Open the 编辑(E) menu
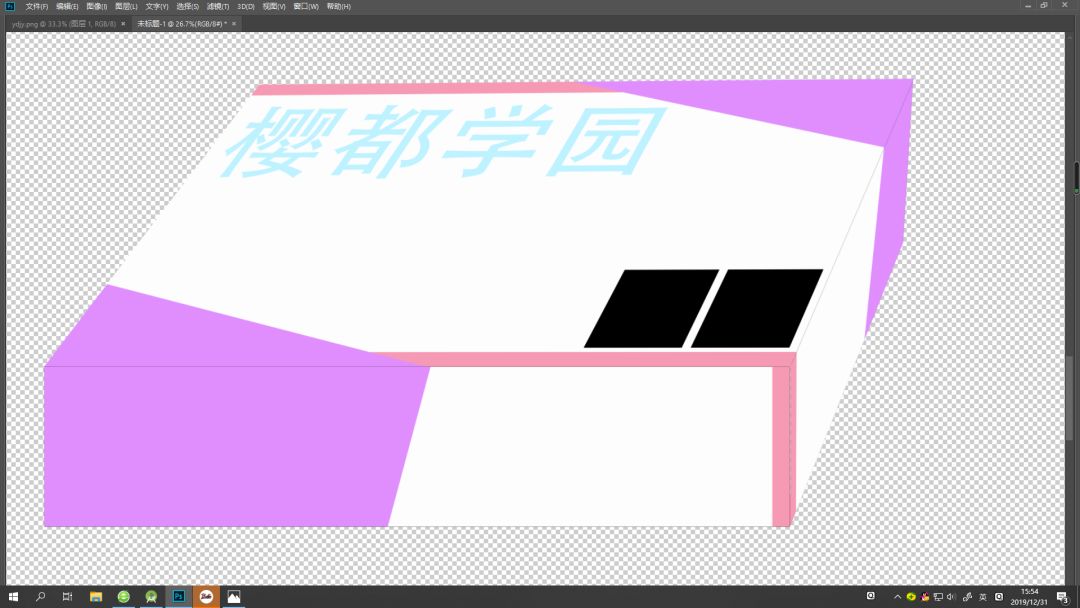The height and width of the screenshot is (608, 1080). (67, 6)
